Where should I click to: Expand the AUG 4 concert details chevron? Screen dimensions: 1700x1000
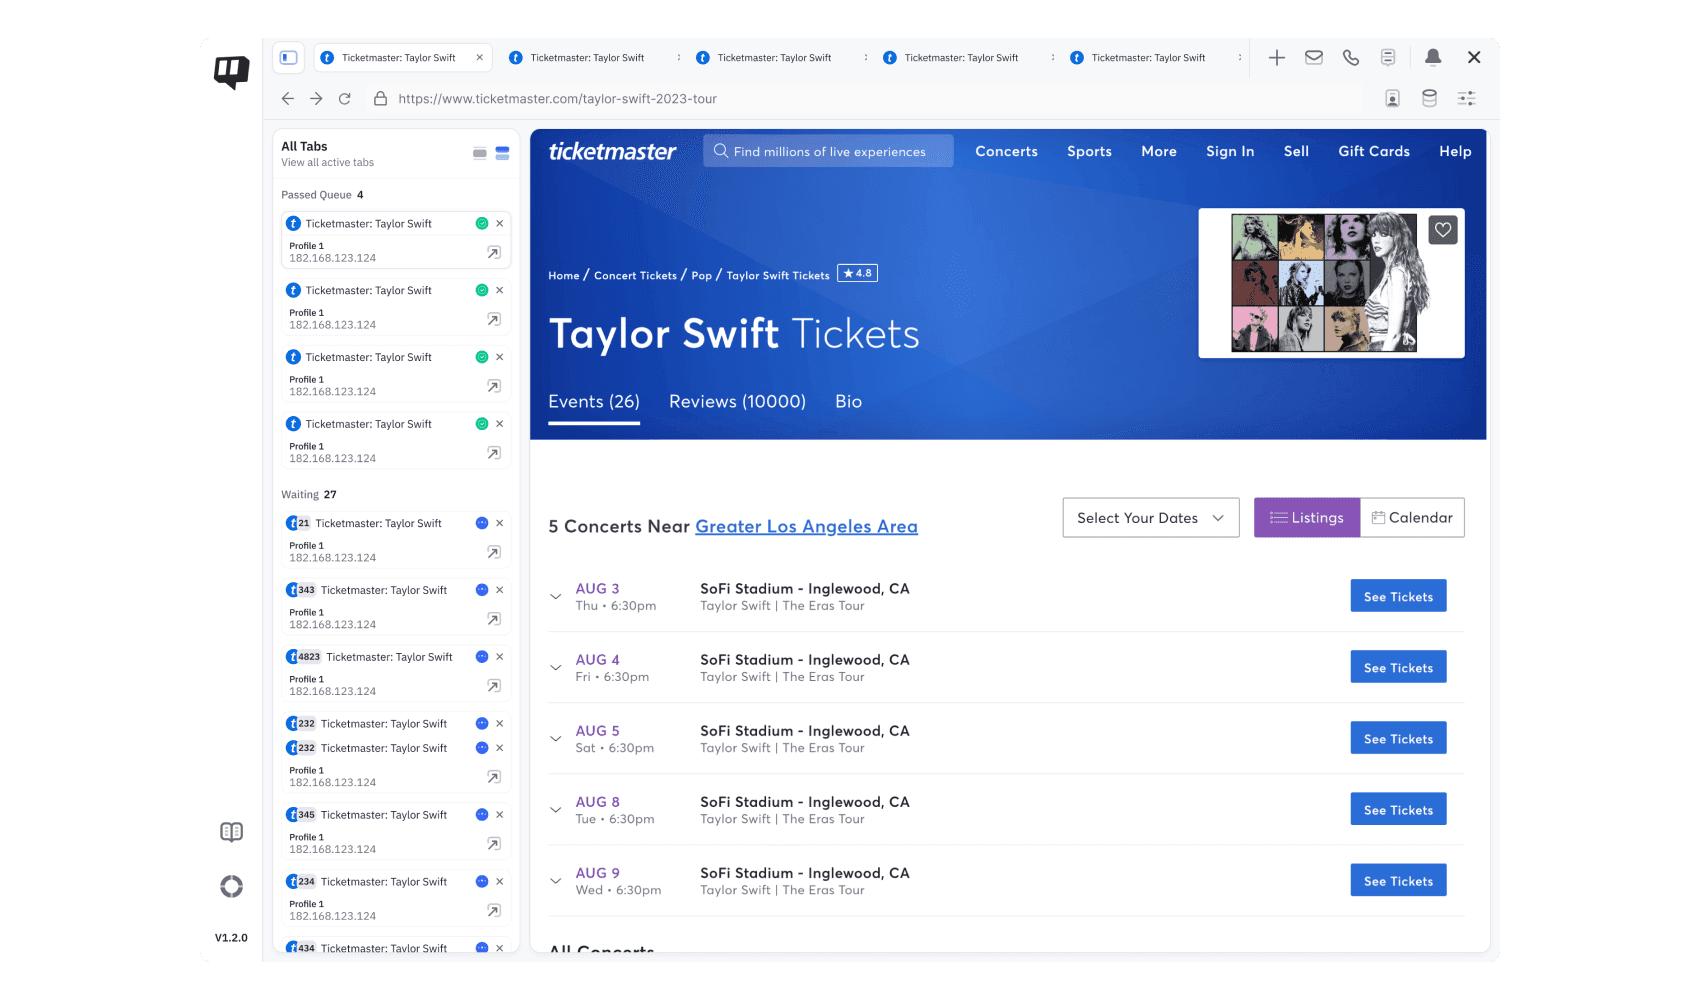556,668
